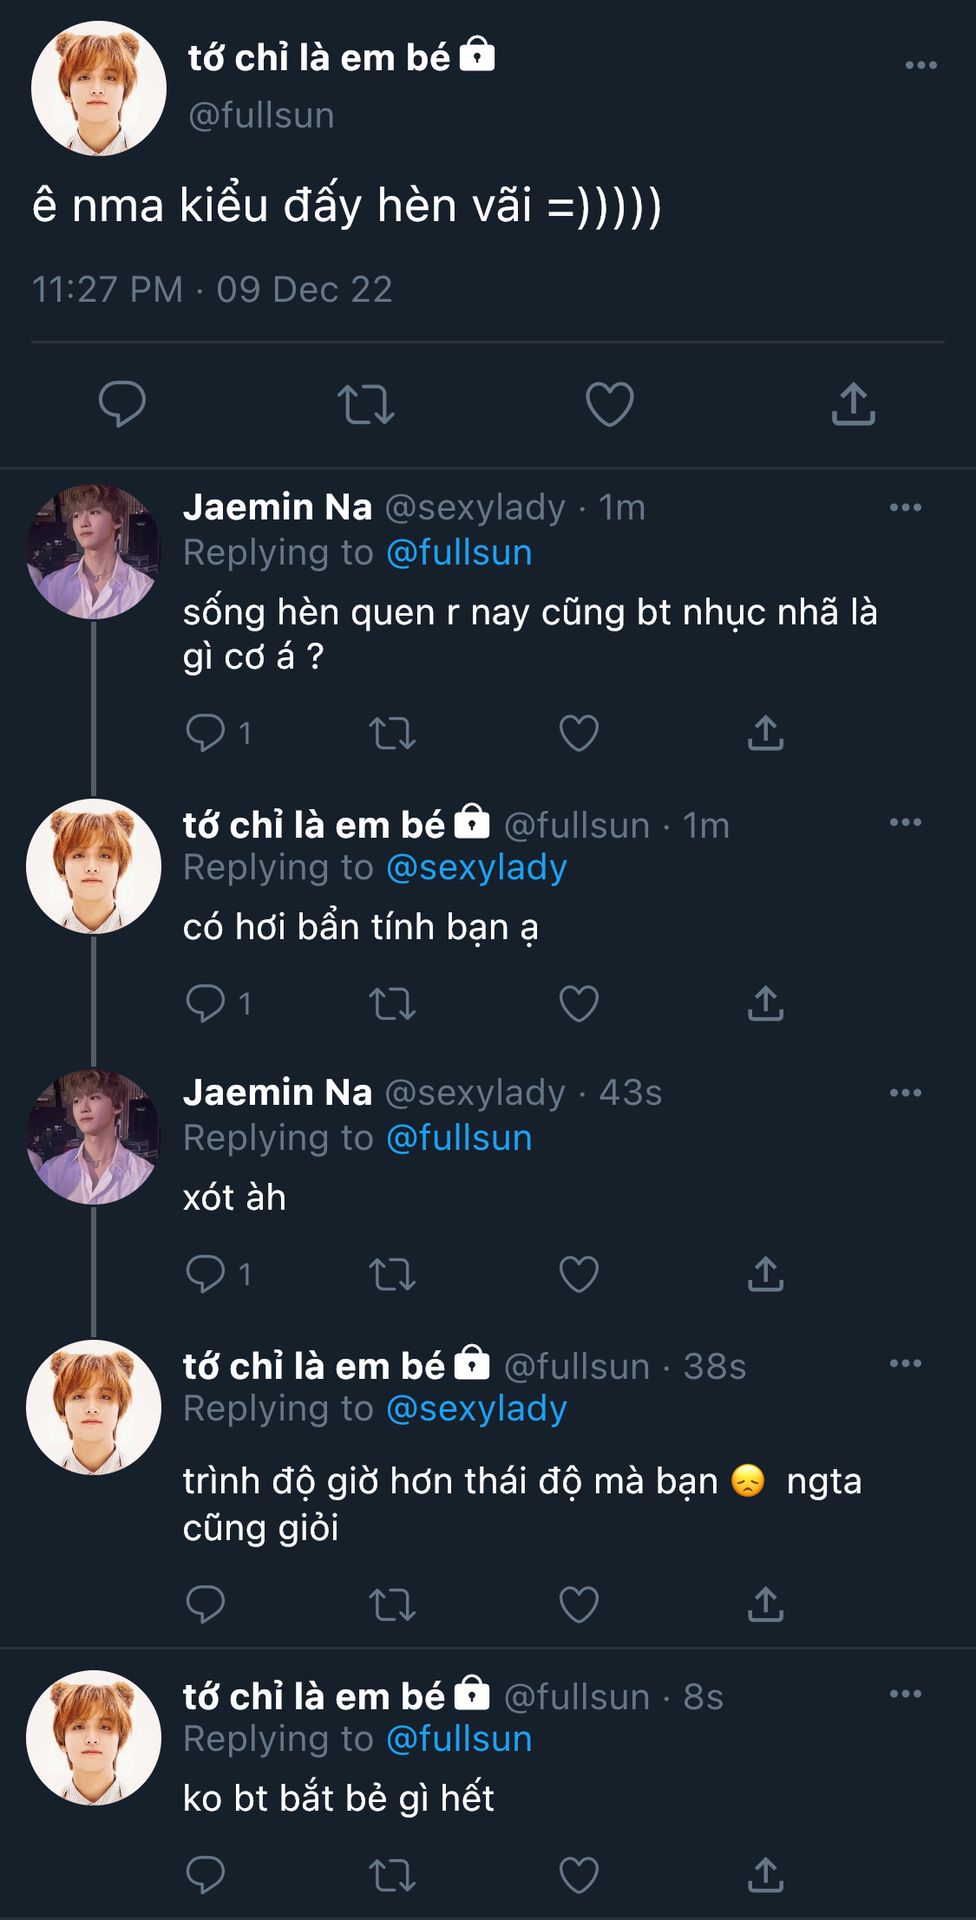Reply to the "có hơi bẩn tính" tweet

(206, 1003)
